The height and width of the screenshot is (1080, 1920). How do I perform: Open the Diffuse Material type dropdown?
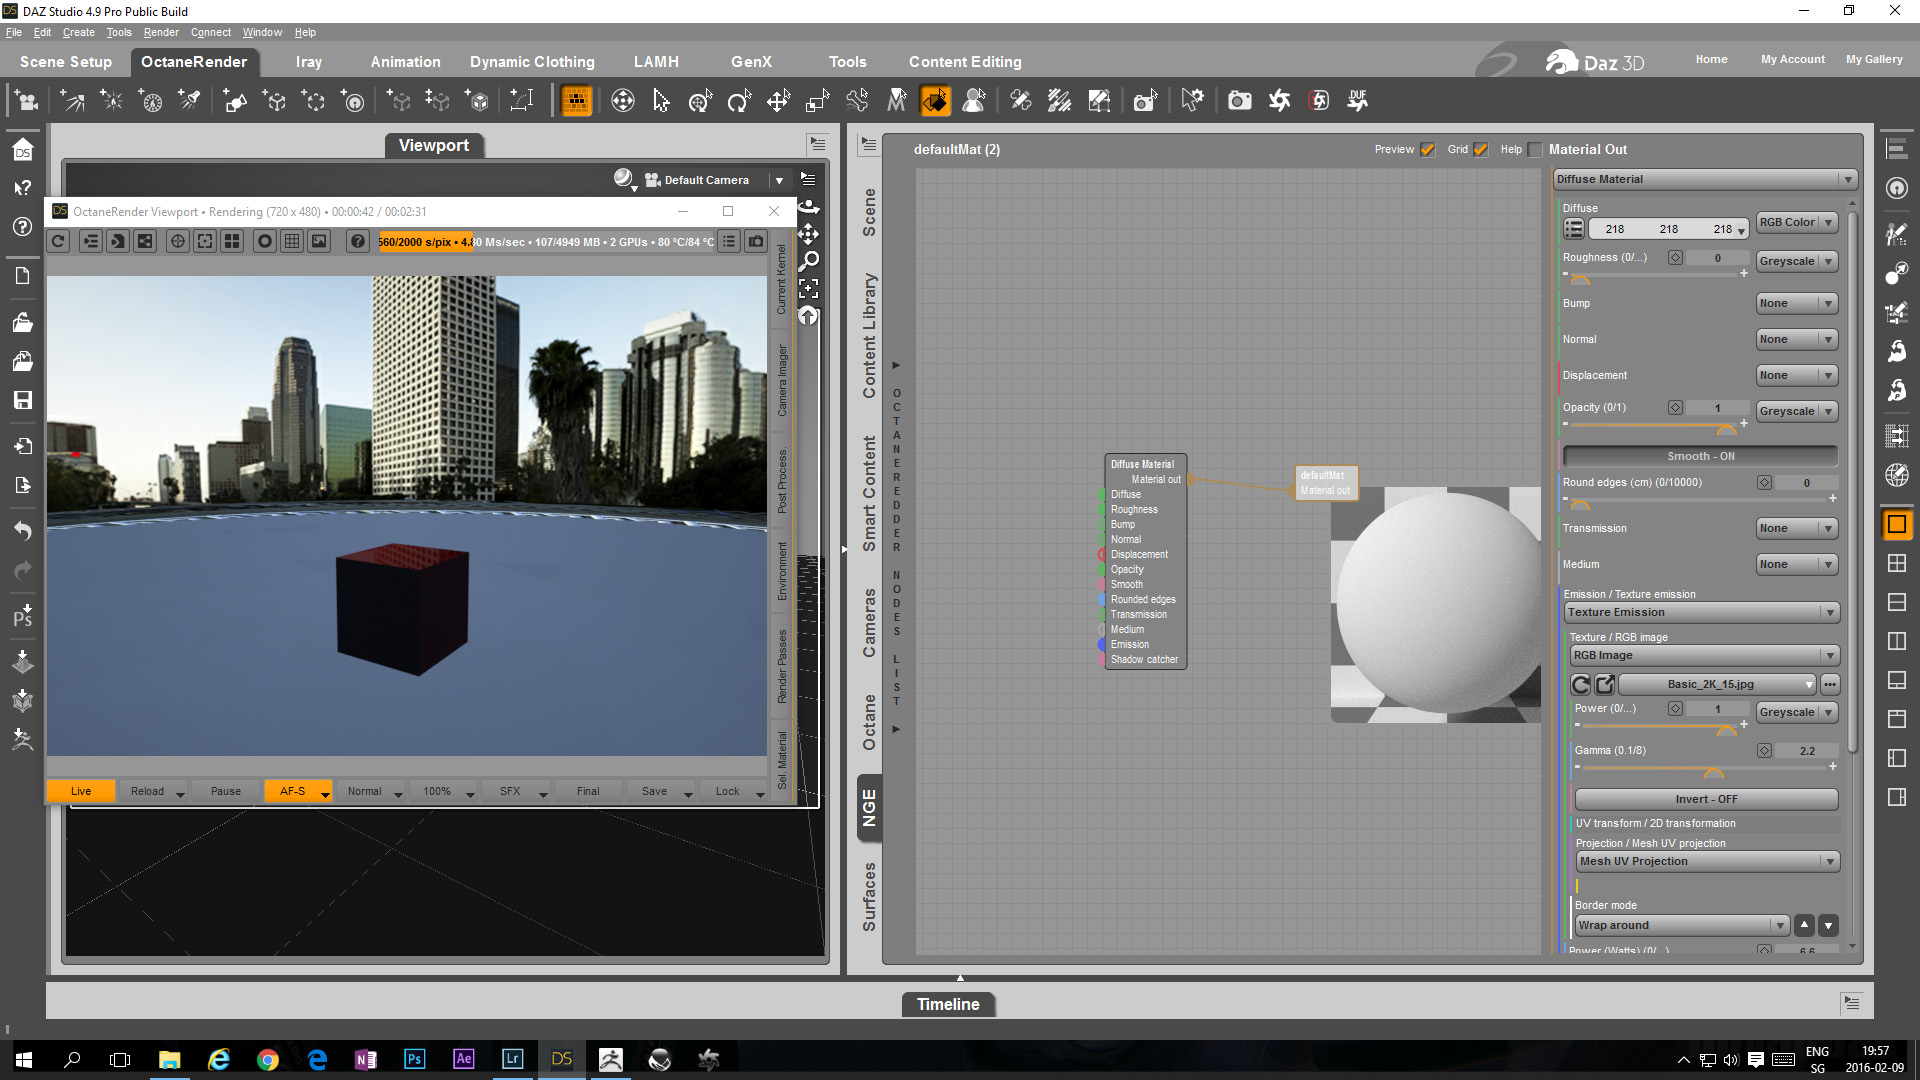[x=1705, y=179]
